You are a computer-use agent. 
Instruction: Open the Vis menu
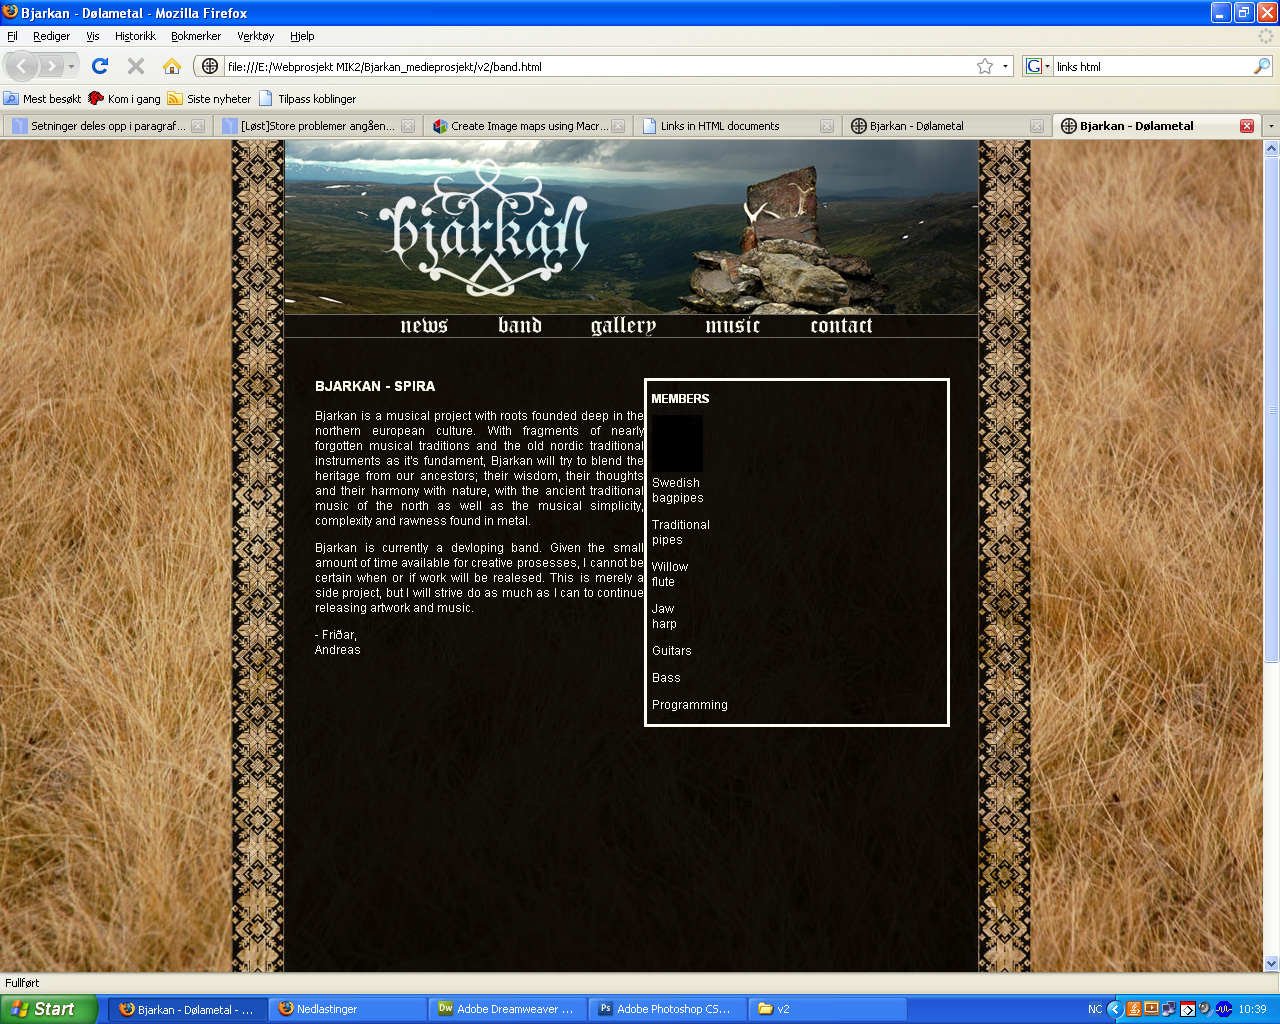coord(93,36)
